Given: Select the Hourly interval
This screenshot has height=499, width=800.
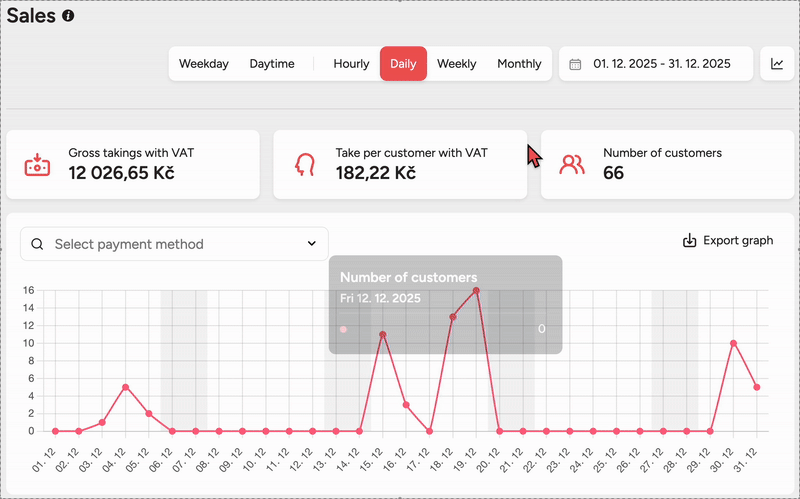Looking at the screenshot, I should tap(351, 64).
